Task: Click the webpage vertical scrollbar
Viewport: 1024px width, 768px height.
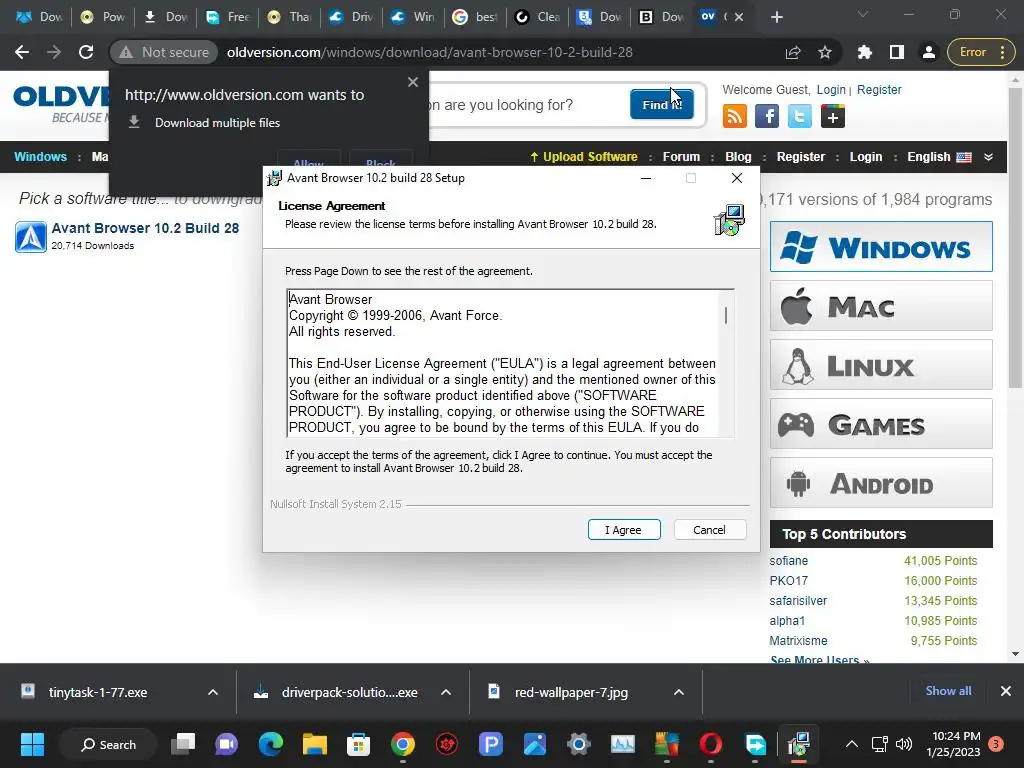Action: (x=1015, y=238)
